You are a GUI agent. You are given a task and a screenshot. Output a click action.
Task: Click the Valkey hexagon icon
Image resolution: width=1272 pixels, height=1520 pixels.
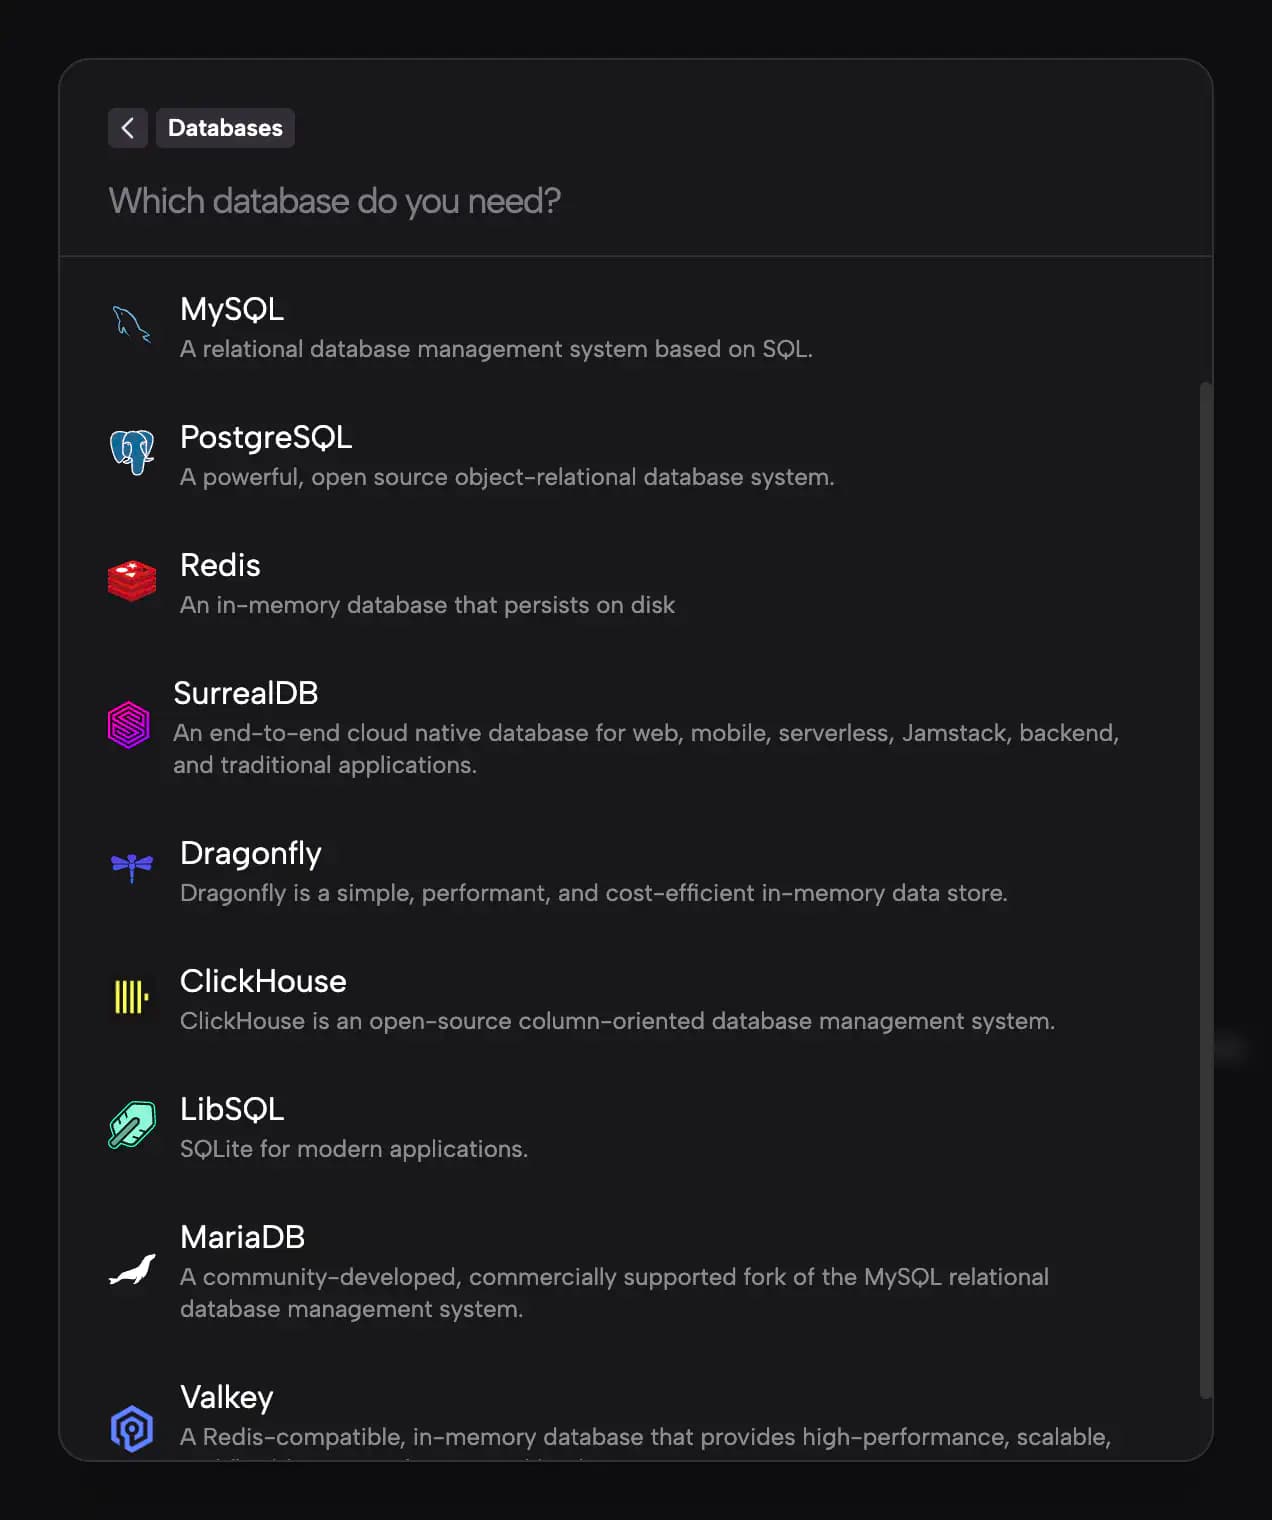pyautogui.click(x=132, y=1428)
